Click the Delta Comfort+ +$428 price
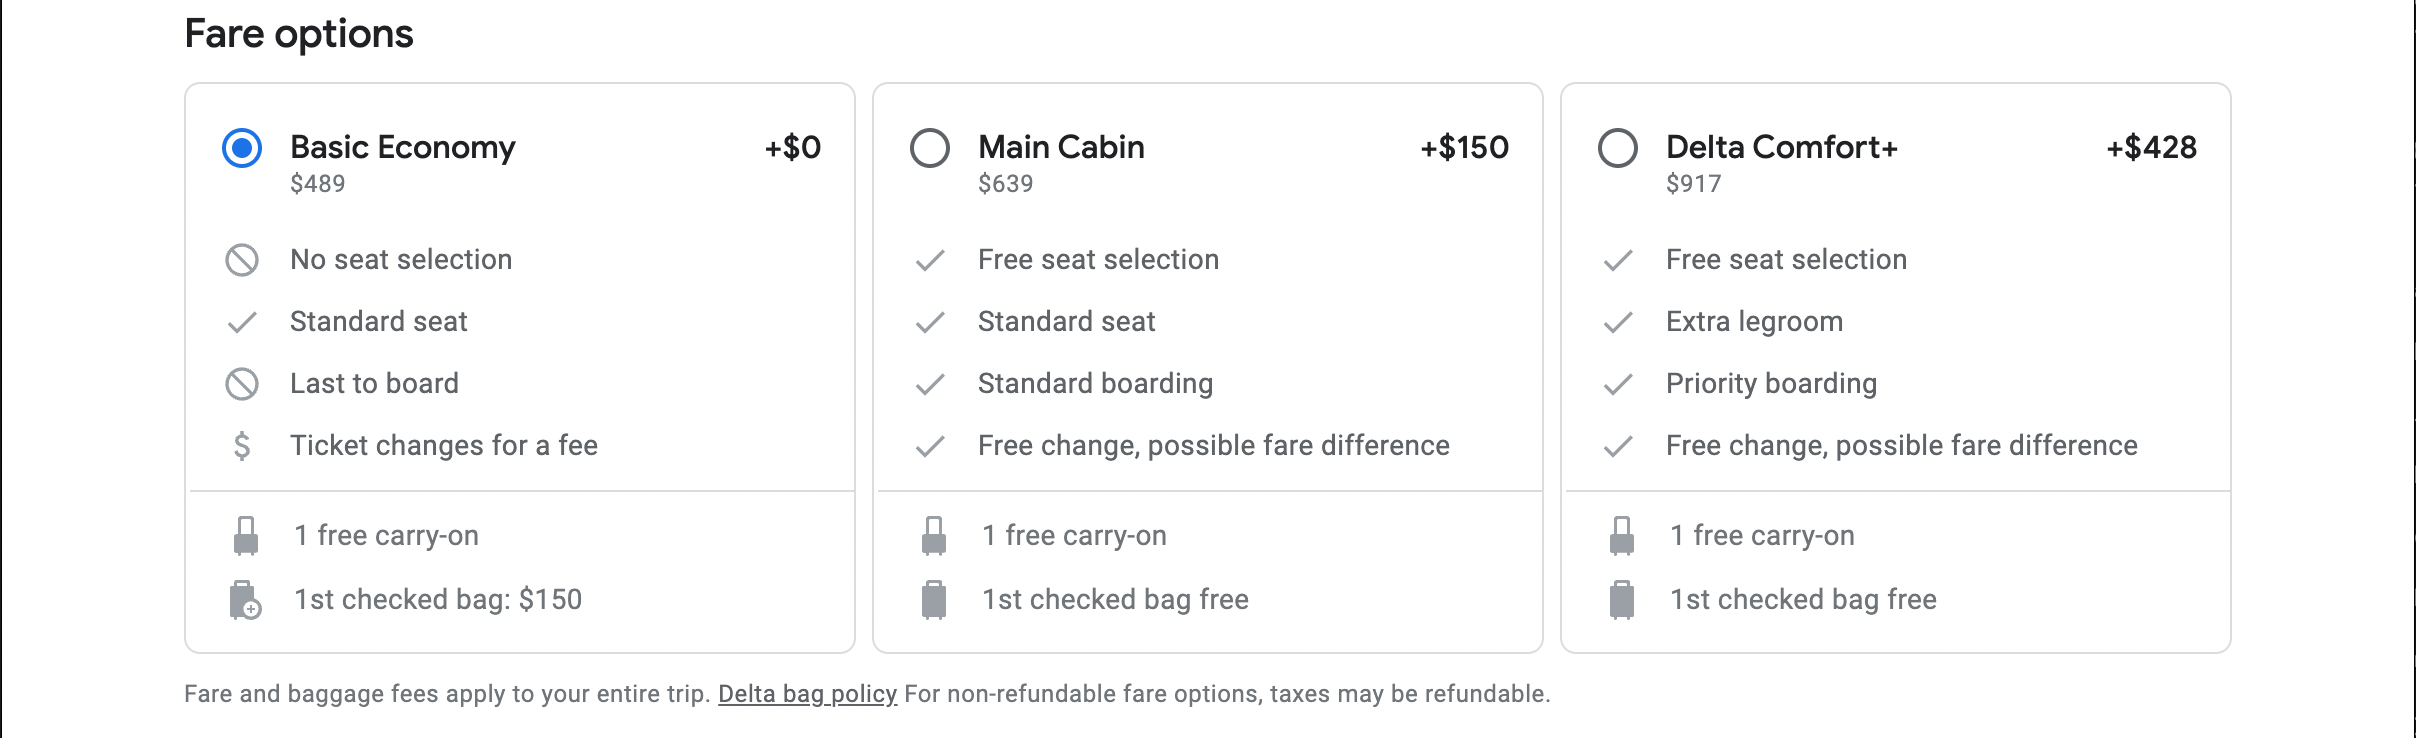The height and width of the screenshot is (738, 2416). coord(2151,148)
